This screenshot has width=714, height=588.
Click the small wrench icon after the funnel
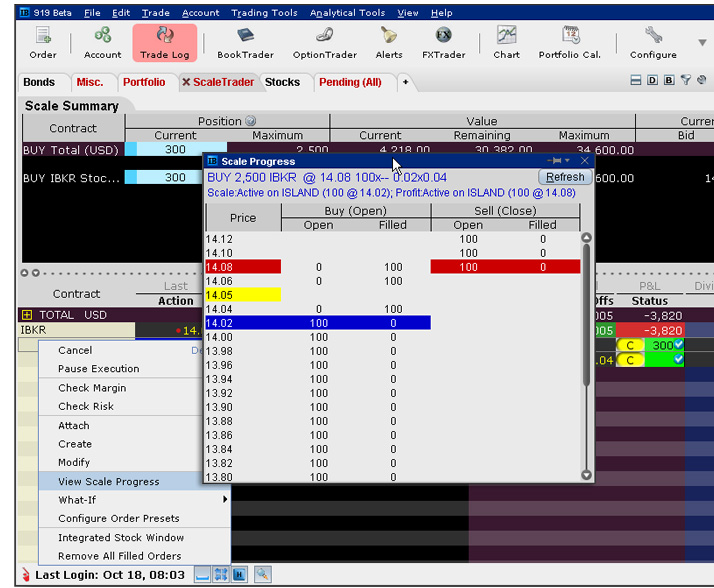click(x=701, y=80)
